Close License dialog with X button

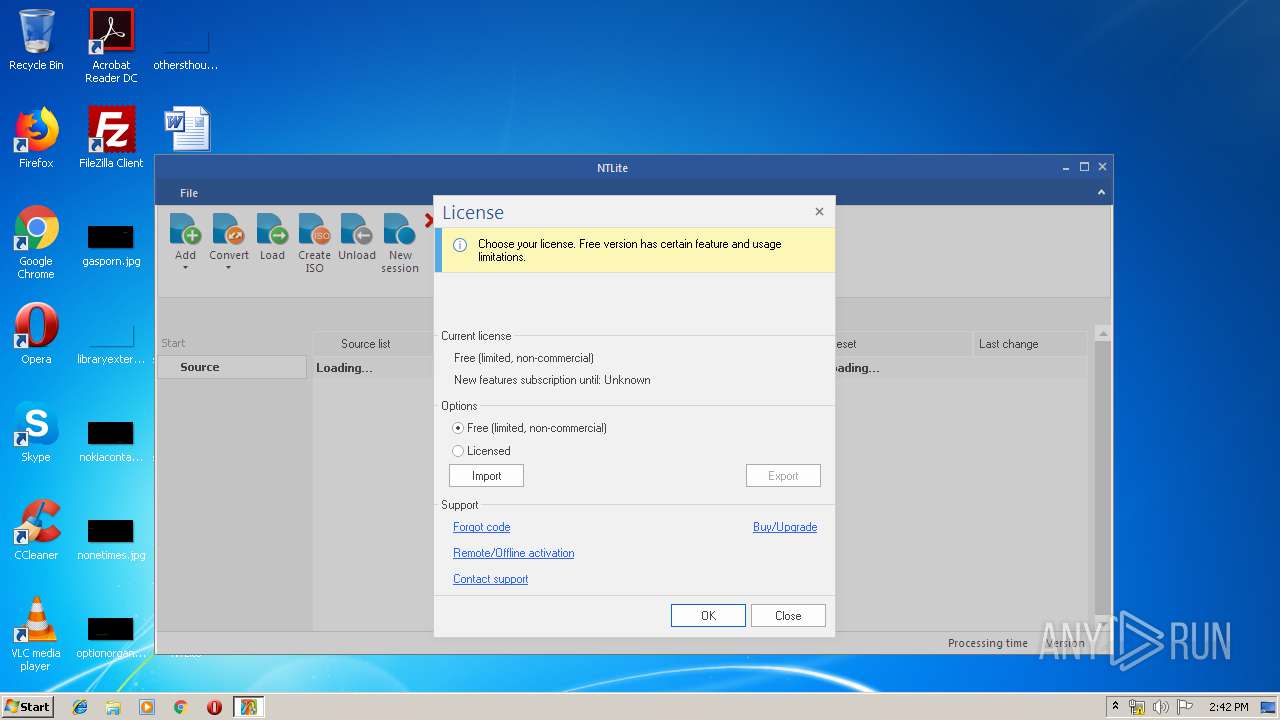(819, 212)
